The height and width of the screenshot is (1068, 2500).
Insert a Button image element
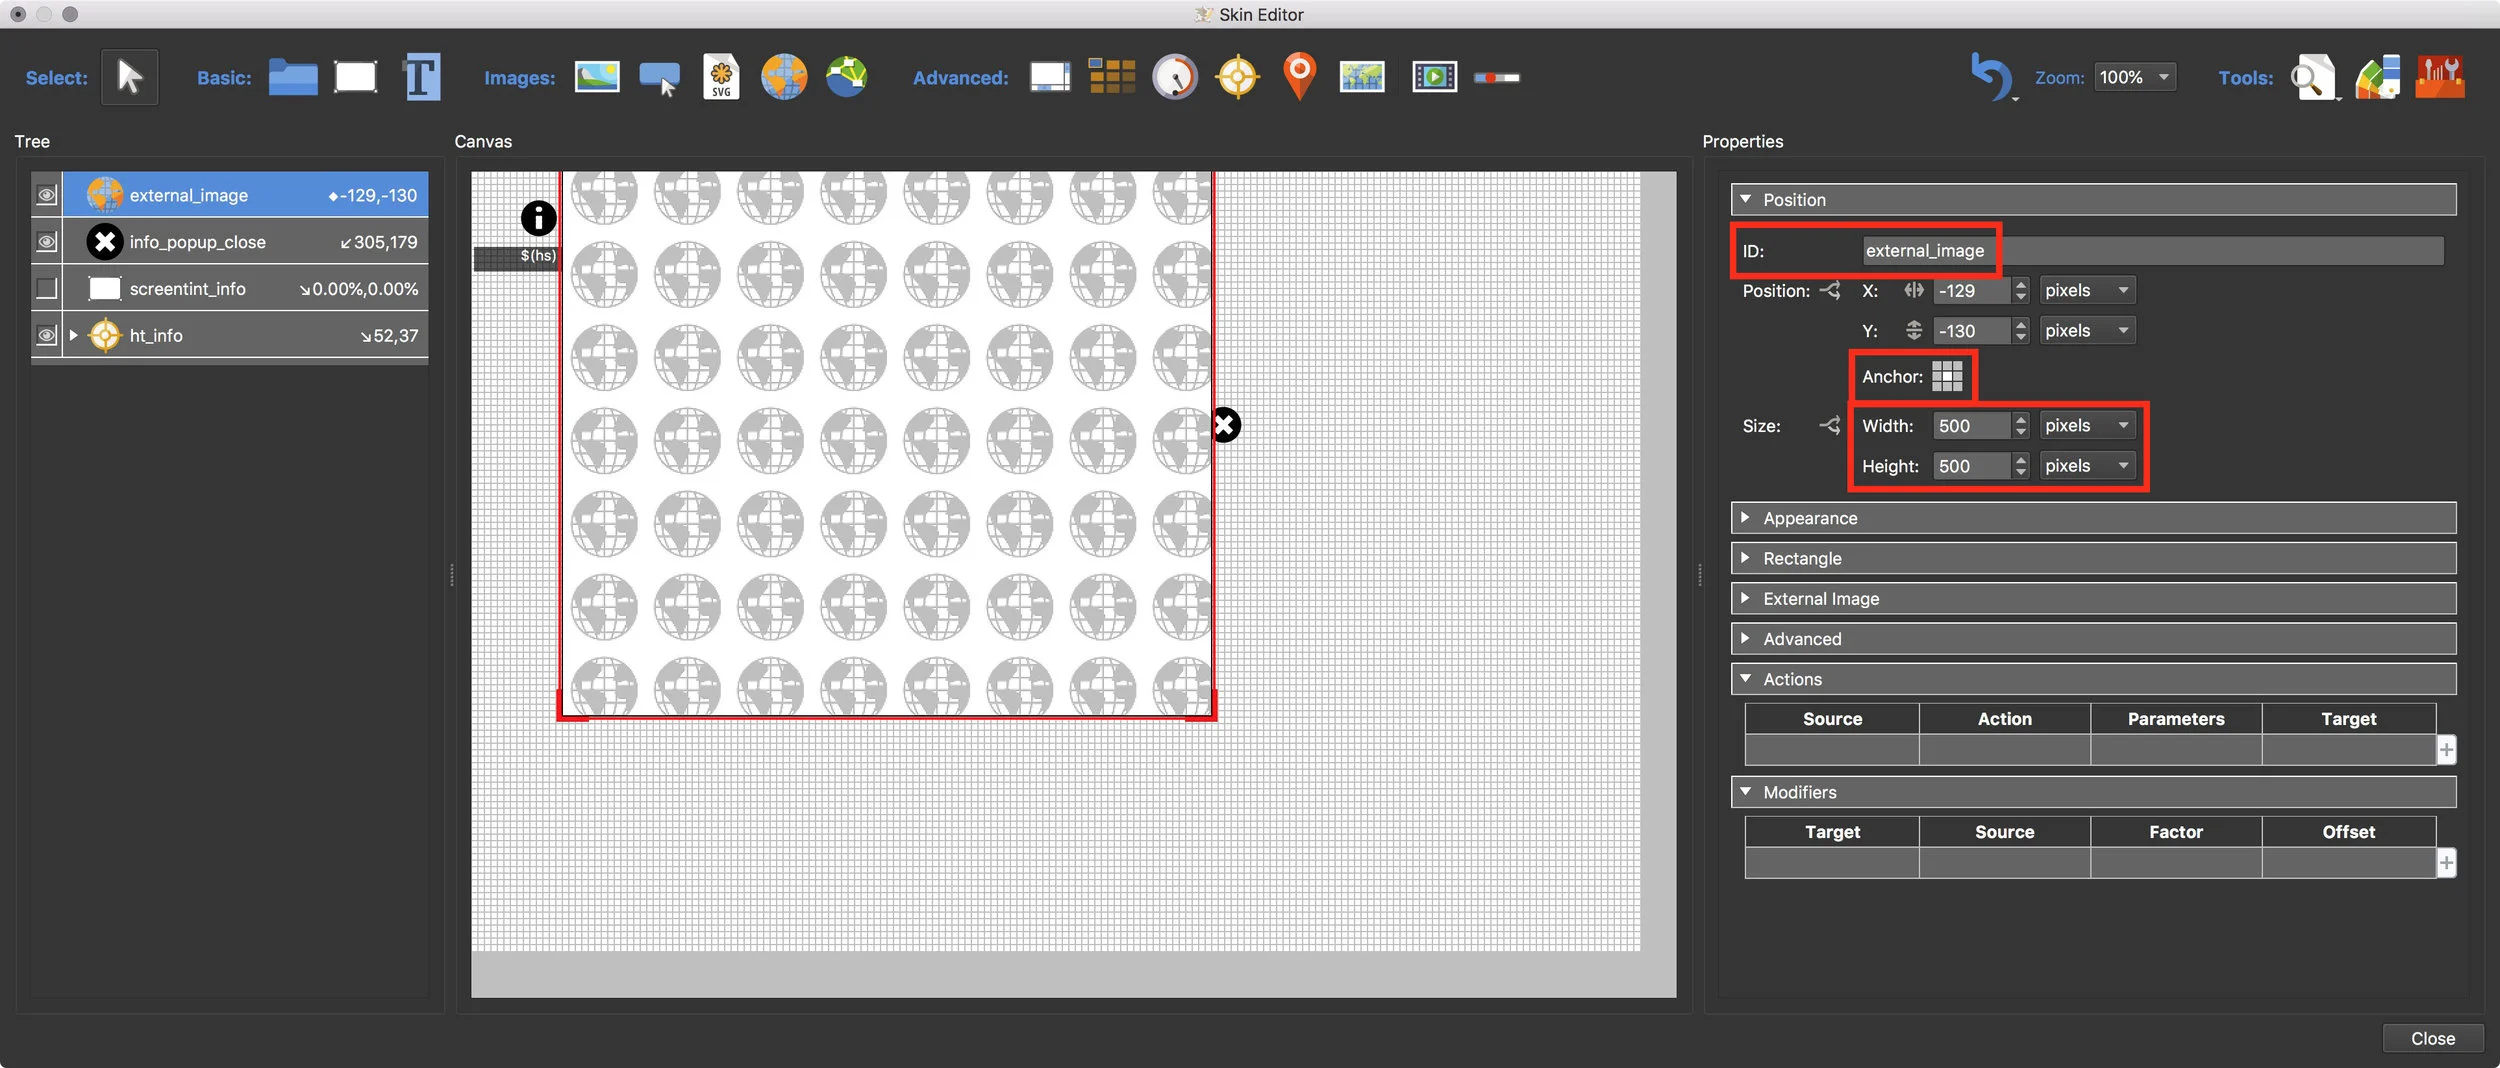coord(660,78)
